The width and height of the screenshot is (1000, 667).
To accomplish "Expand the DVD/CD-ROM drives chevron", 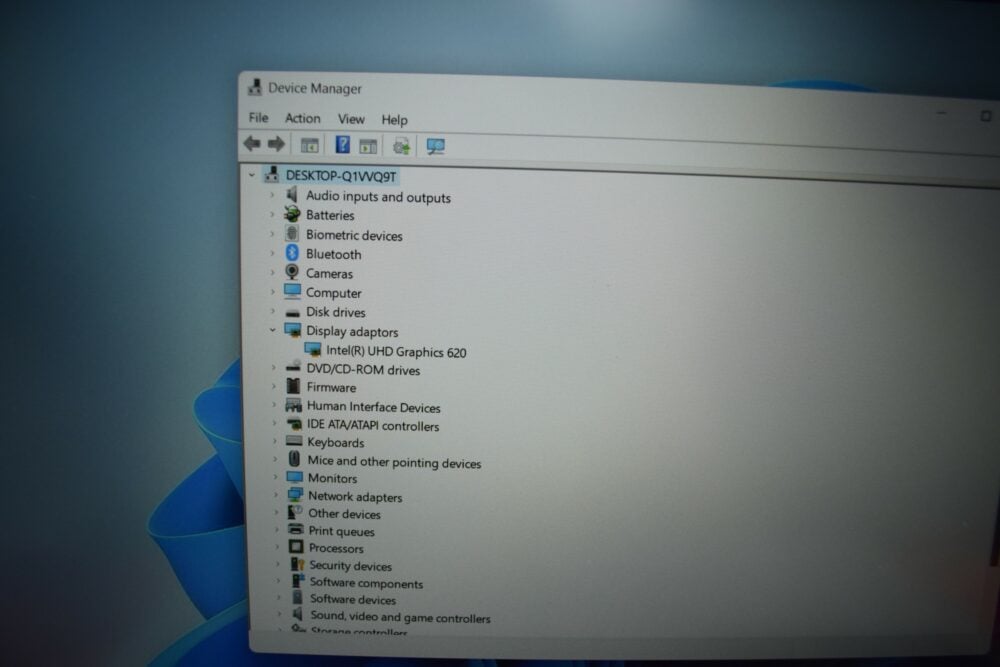I will (x=274, y=367).
